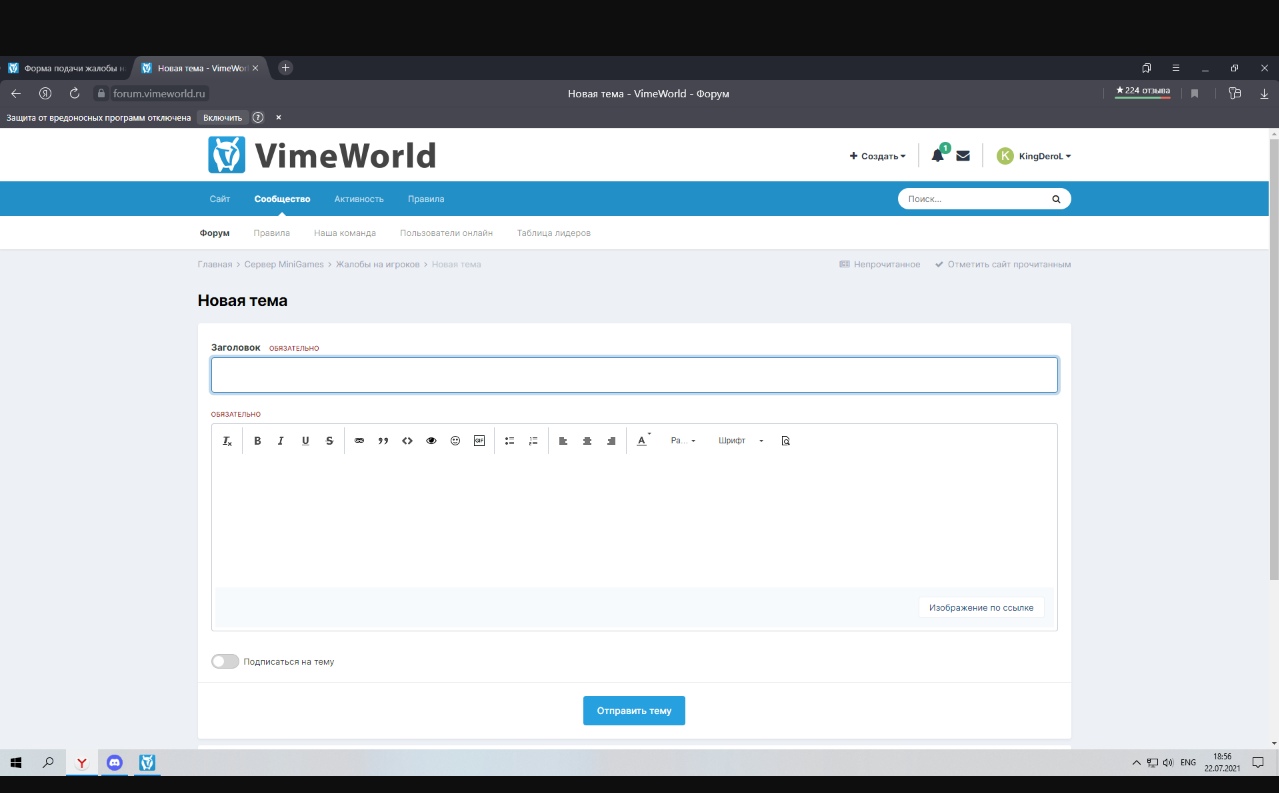Open the text color picker
1279x793 pixels.
click(643, 441)
